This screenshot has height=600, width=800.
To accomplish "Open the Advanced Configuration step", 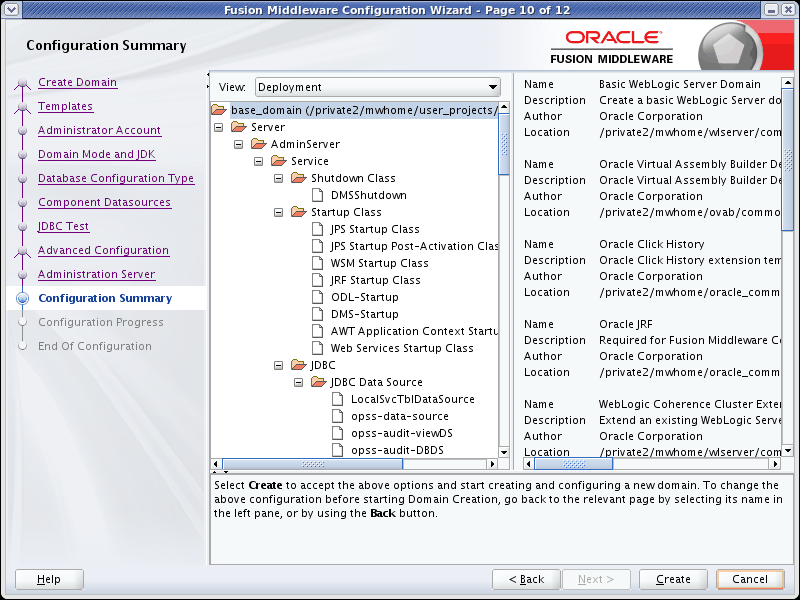I will point(103,250).
